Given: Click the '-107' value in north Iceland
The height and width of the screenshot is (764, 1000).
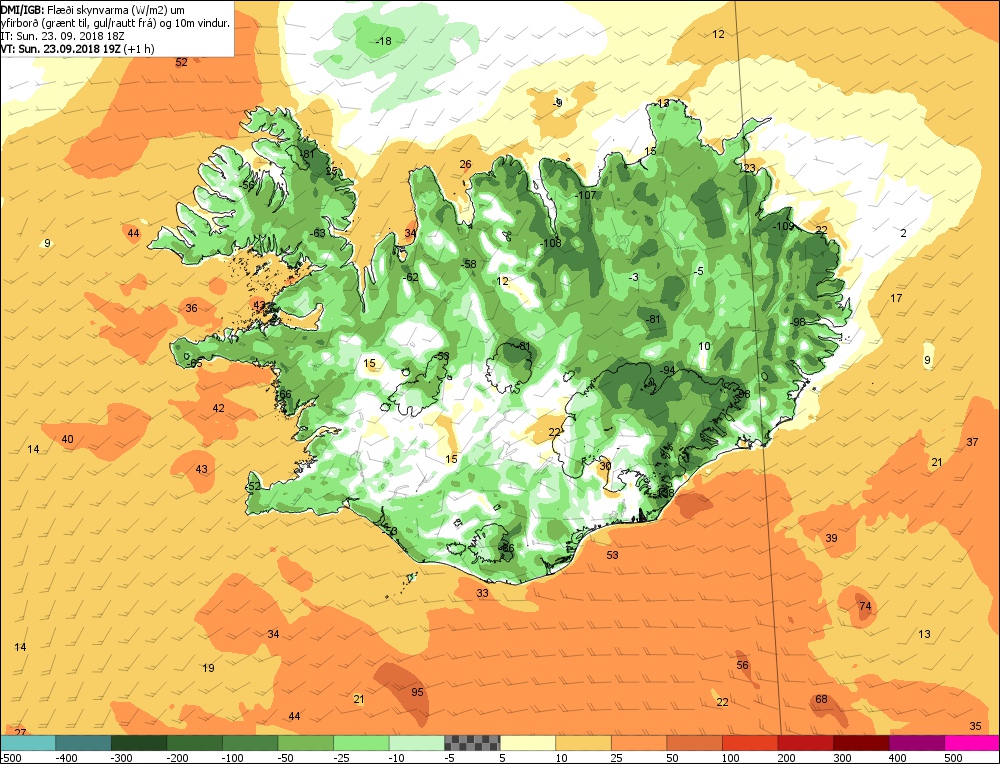Looking at the screenshot, I should click(585, 195).
